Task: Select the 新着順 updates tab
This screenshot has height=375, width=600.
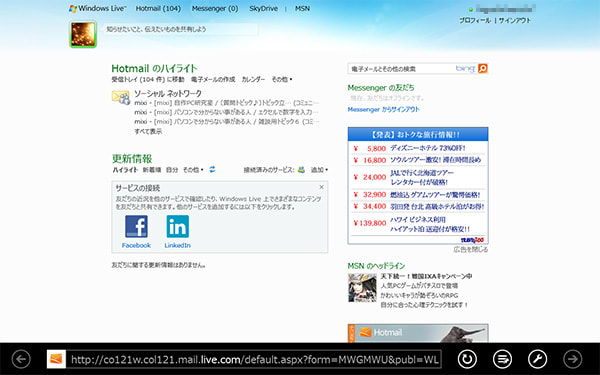Action: click(x=152, y=170)
